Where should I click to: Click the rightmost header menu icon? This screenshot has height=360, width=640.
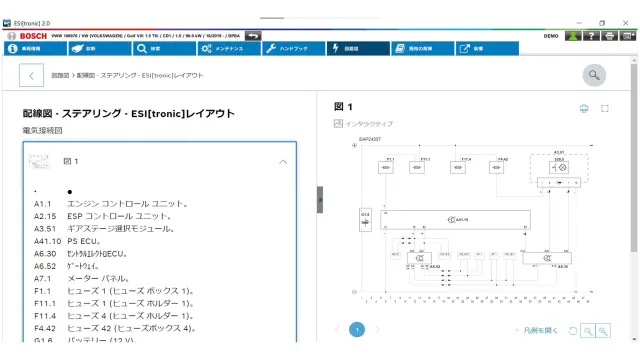[627, 36]
